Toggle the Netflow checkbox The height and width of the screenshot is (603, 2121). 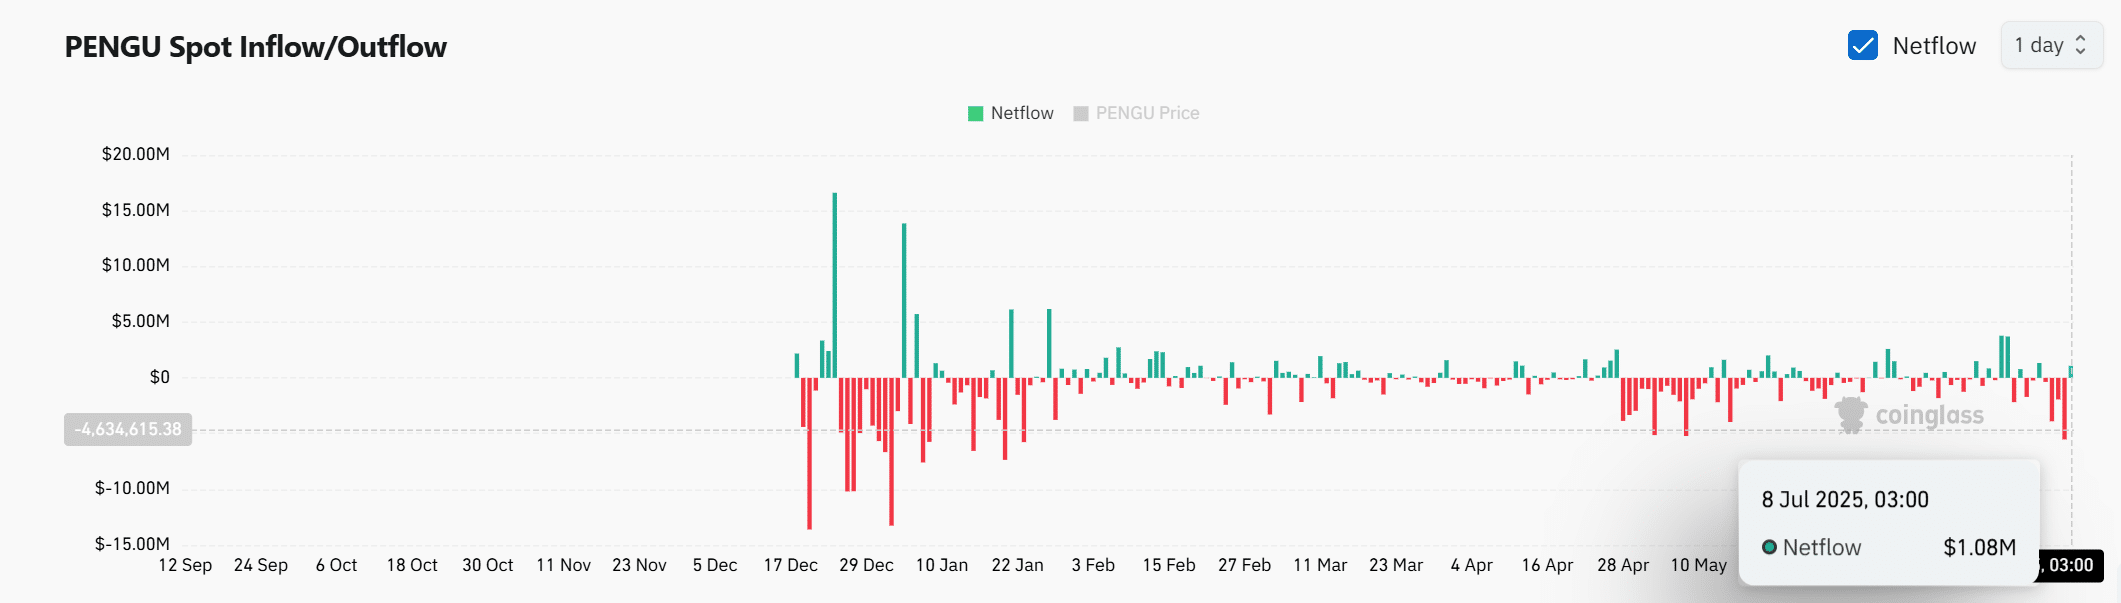pos(1862,46)
